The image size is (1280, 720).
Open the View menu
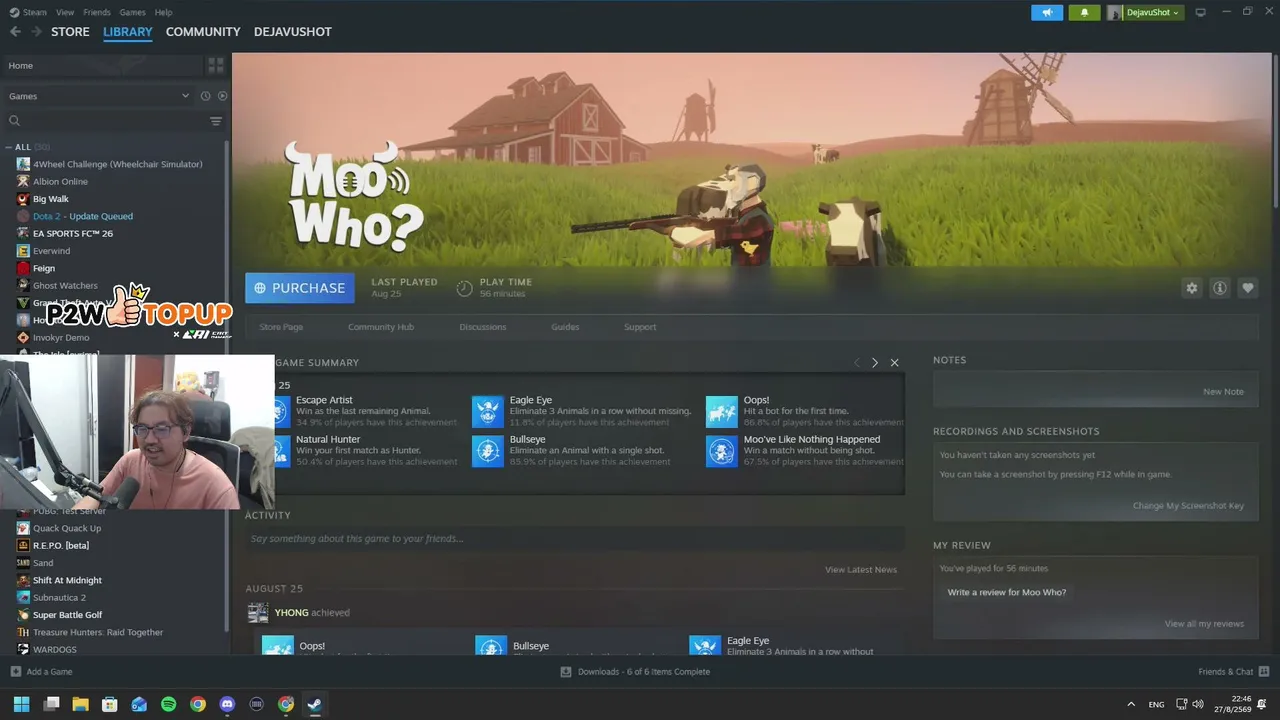[65, 12]
